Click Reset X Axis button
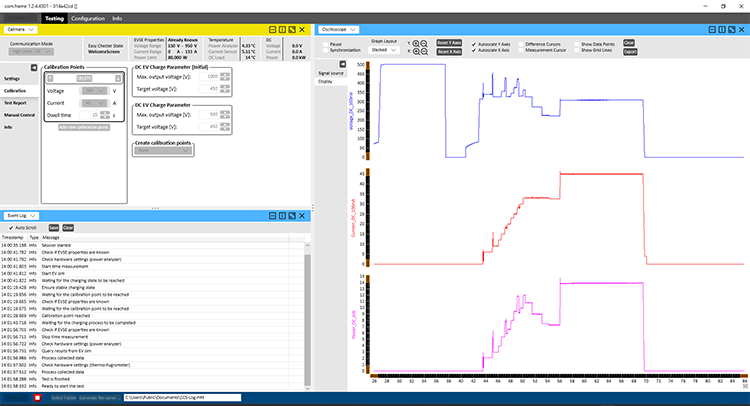750x406 pixels. [449, 52]
